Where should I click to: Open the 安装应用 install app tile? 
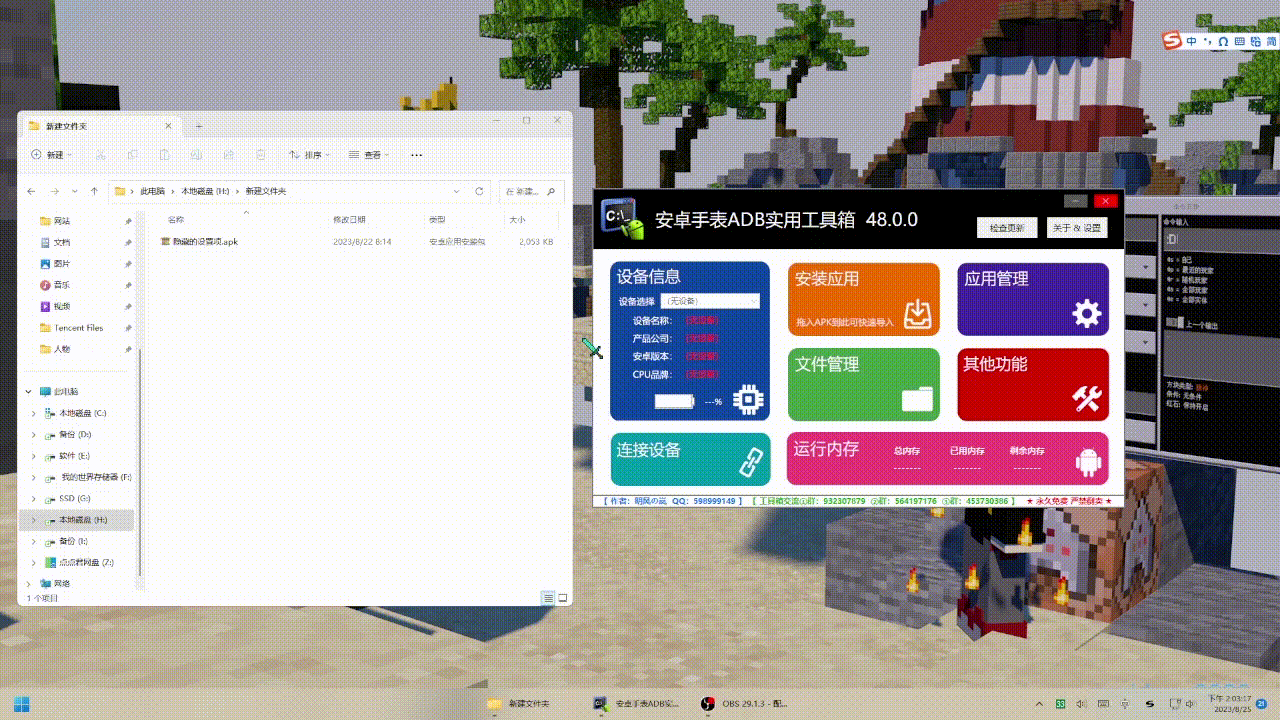tap(863, 298)
